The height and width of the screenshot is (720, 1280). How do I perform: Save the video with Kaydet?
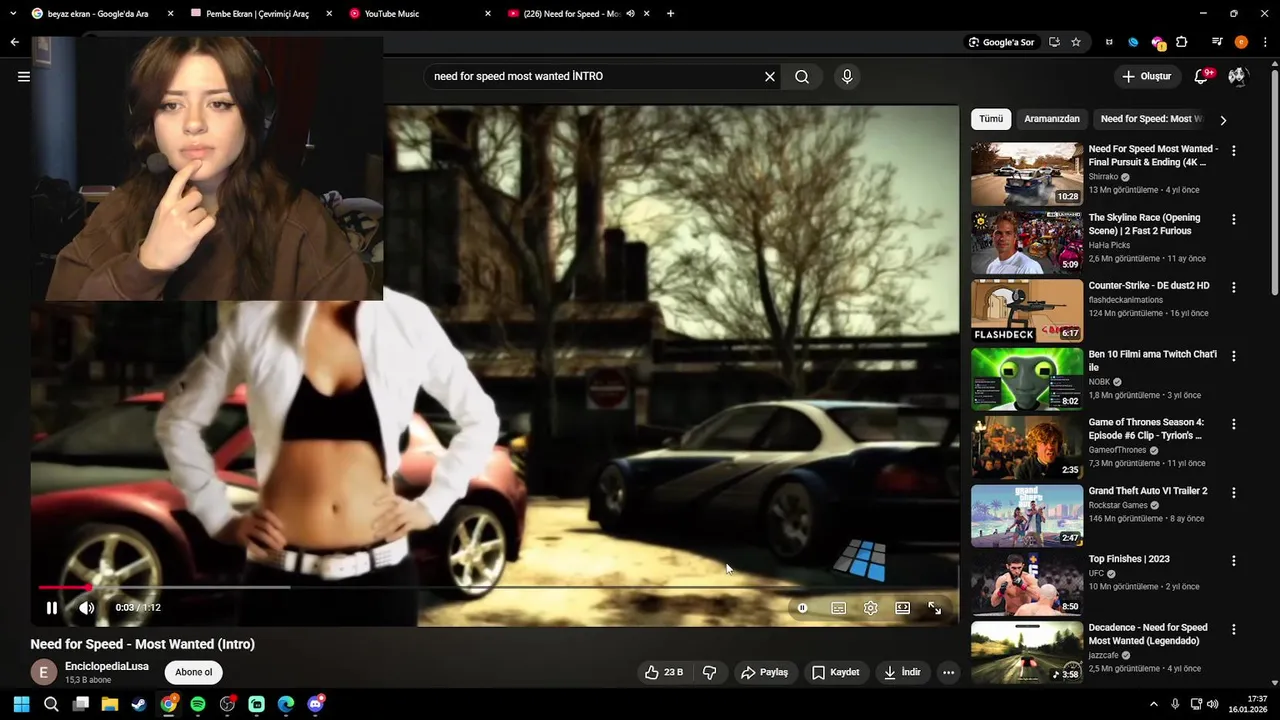tap(835, 673)
